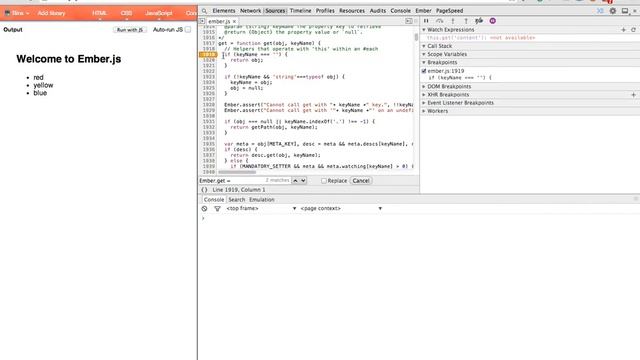Add a watch expression with the plus icon
The width and height of the screenshot is (640, 360).
pos(623,30)
